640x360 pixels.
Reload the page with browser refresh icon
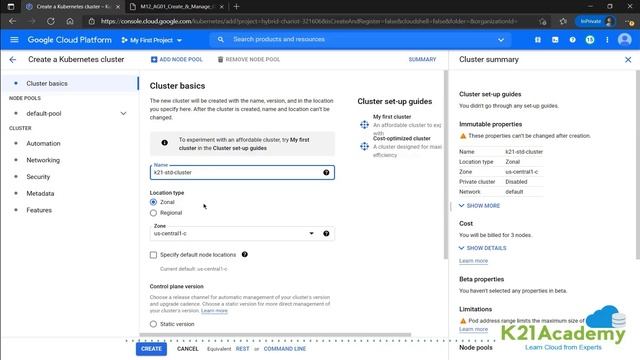[x=51, y=21]
